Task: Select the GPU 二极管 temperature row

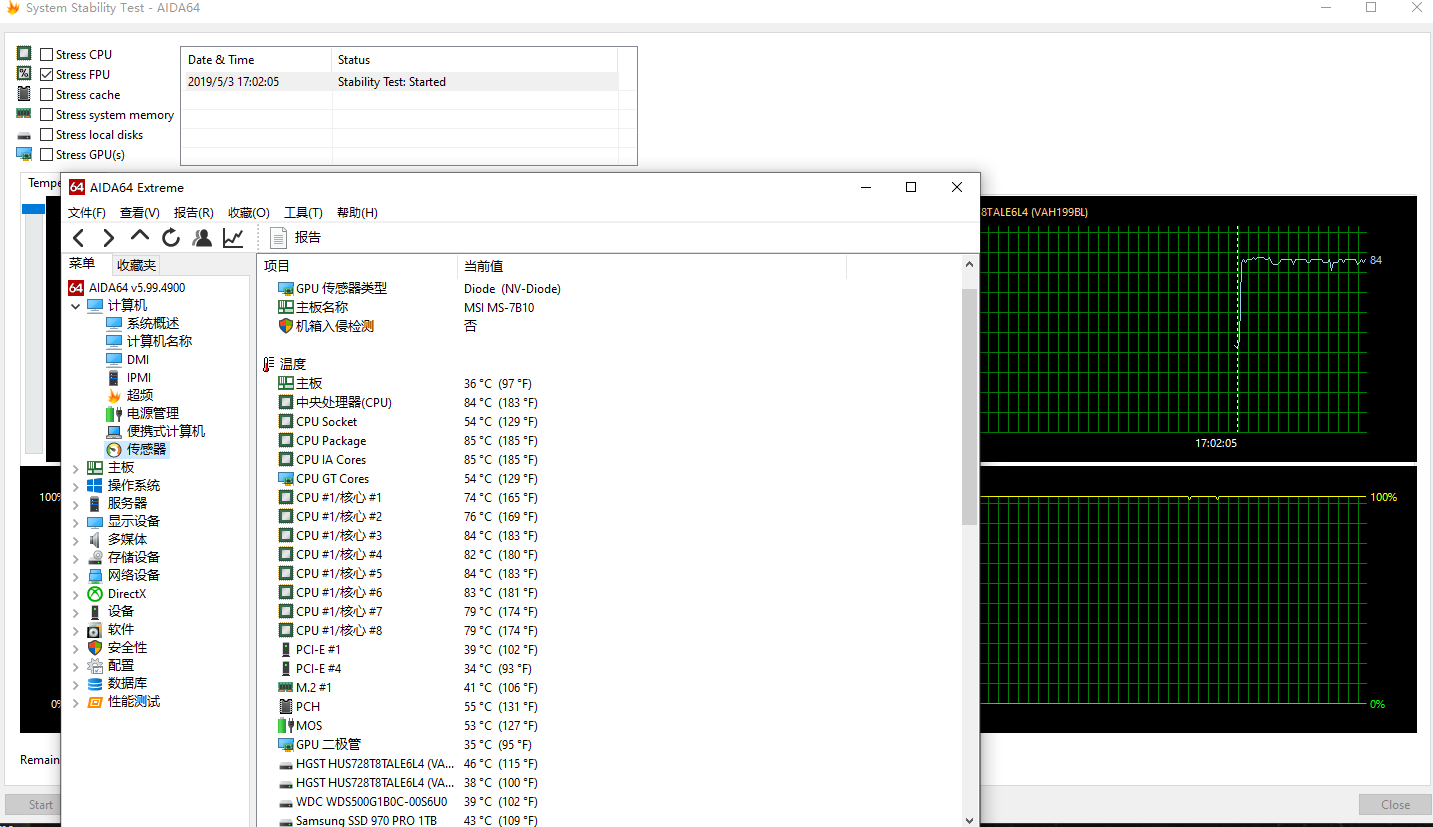Action: pyautogui.click(x=408, y=744)
